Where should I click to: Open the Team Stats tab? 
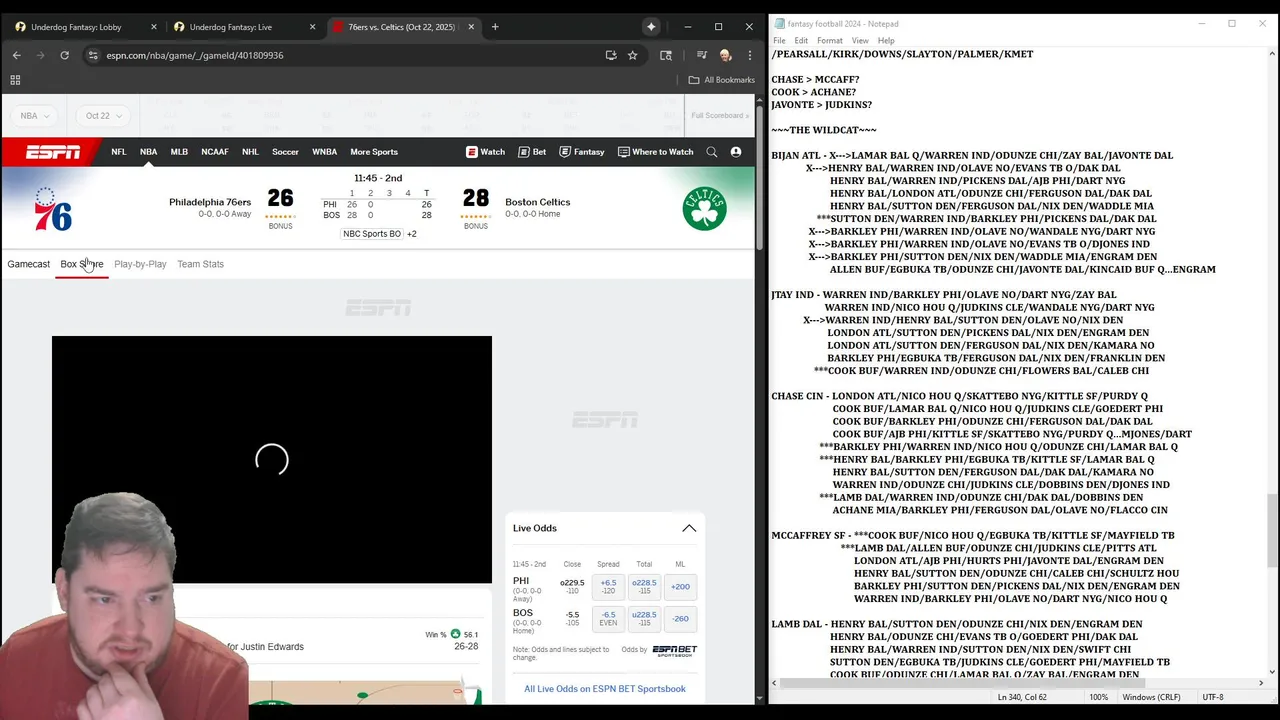pyautogui.click(x=200, y=264)
